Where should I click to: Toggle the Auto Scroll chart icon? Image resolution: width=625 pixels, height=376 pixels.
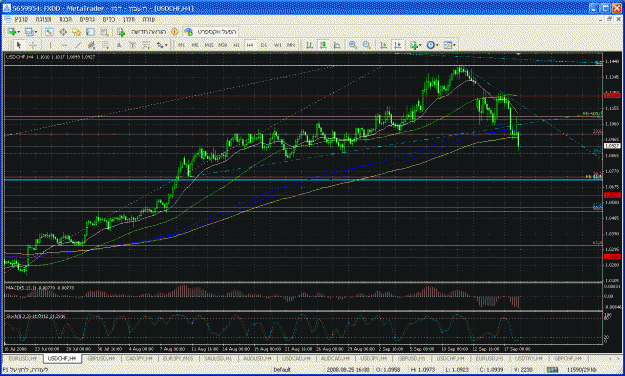[x=383, y=45]
